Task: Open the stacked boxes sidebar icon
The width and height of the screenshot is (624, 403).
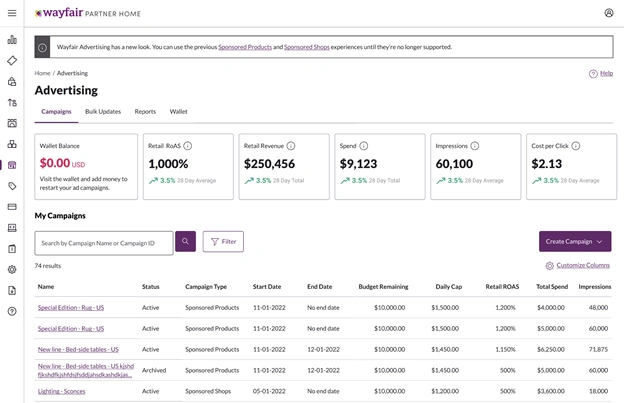Action: click(12, 144)
